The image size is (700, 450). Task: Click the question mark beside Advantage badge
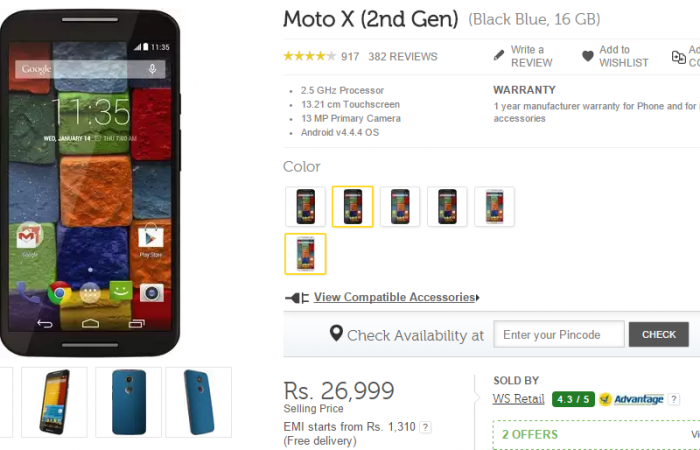click(674, 399)
